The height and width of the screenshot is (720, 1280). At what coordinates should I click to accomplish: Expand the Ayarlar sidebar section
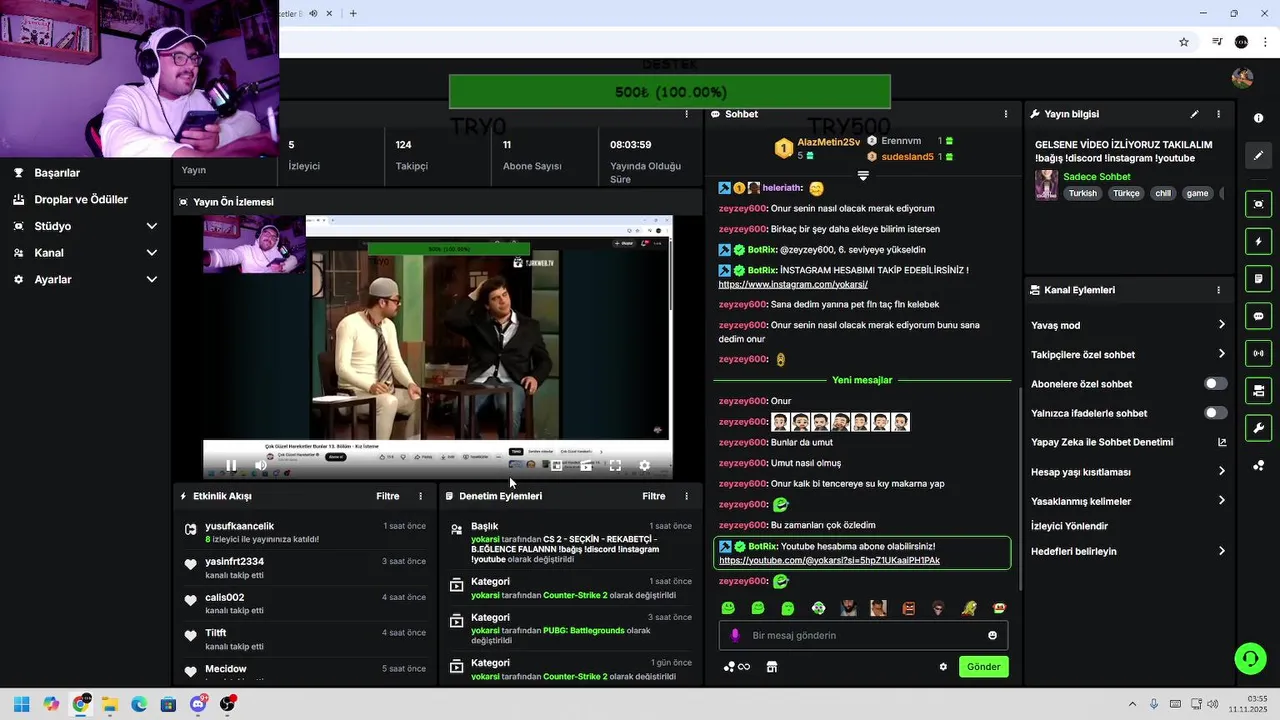click(x=85, y=279)
